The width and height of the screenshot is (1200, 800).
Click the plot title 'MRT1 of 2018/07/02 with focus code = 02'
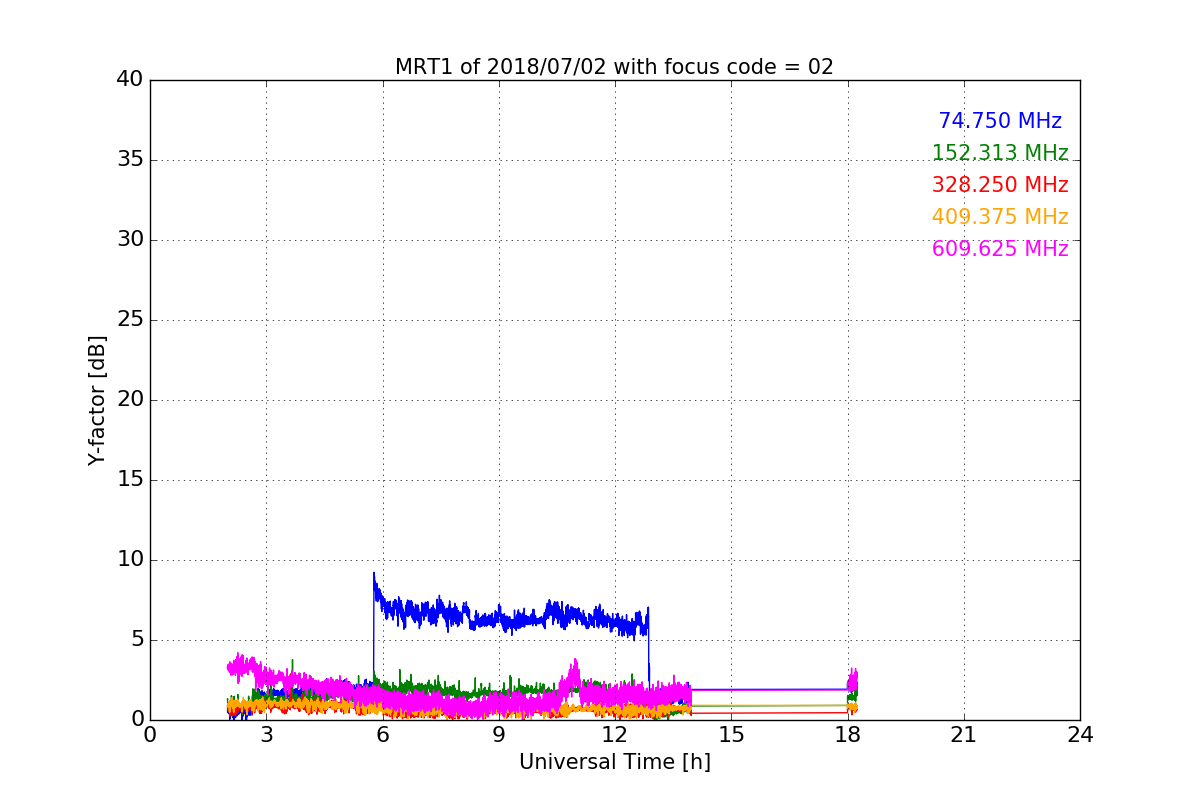tap(614, 67)
